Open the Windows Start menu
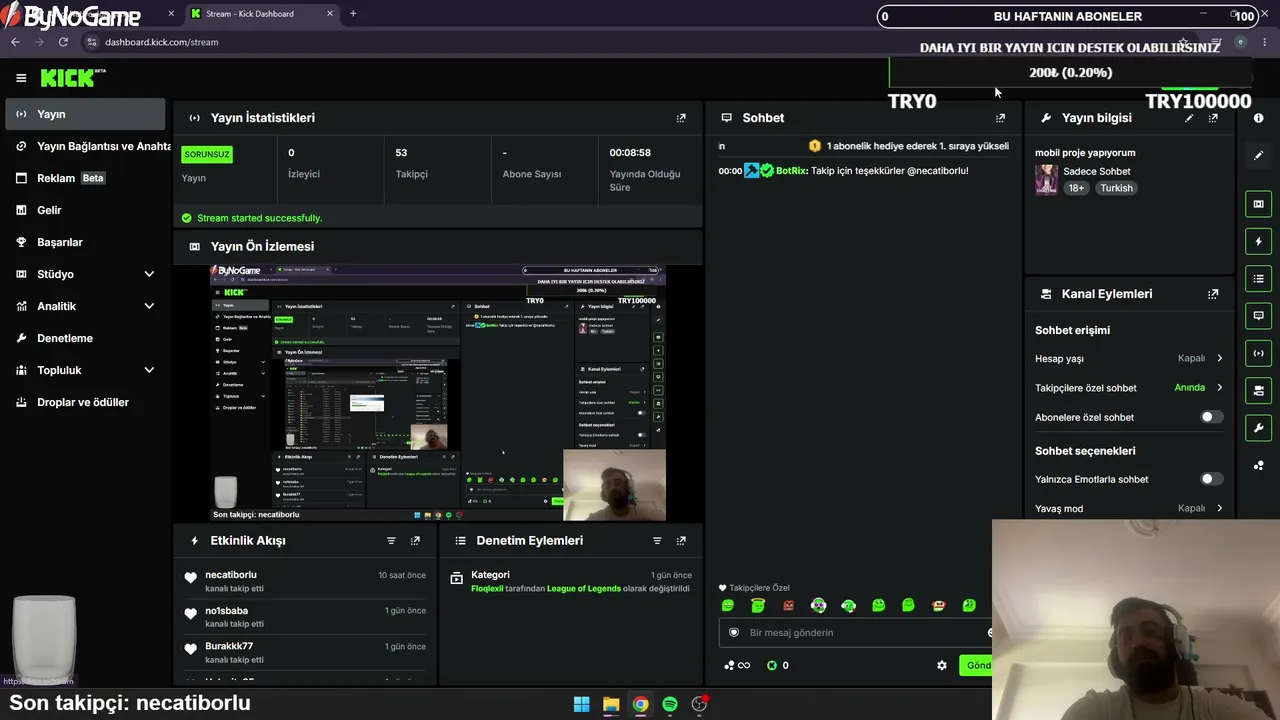Image resolution: width=1280 pixels, height=720 pixels. point(581,704)
